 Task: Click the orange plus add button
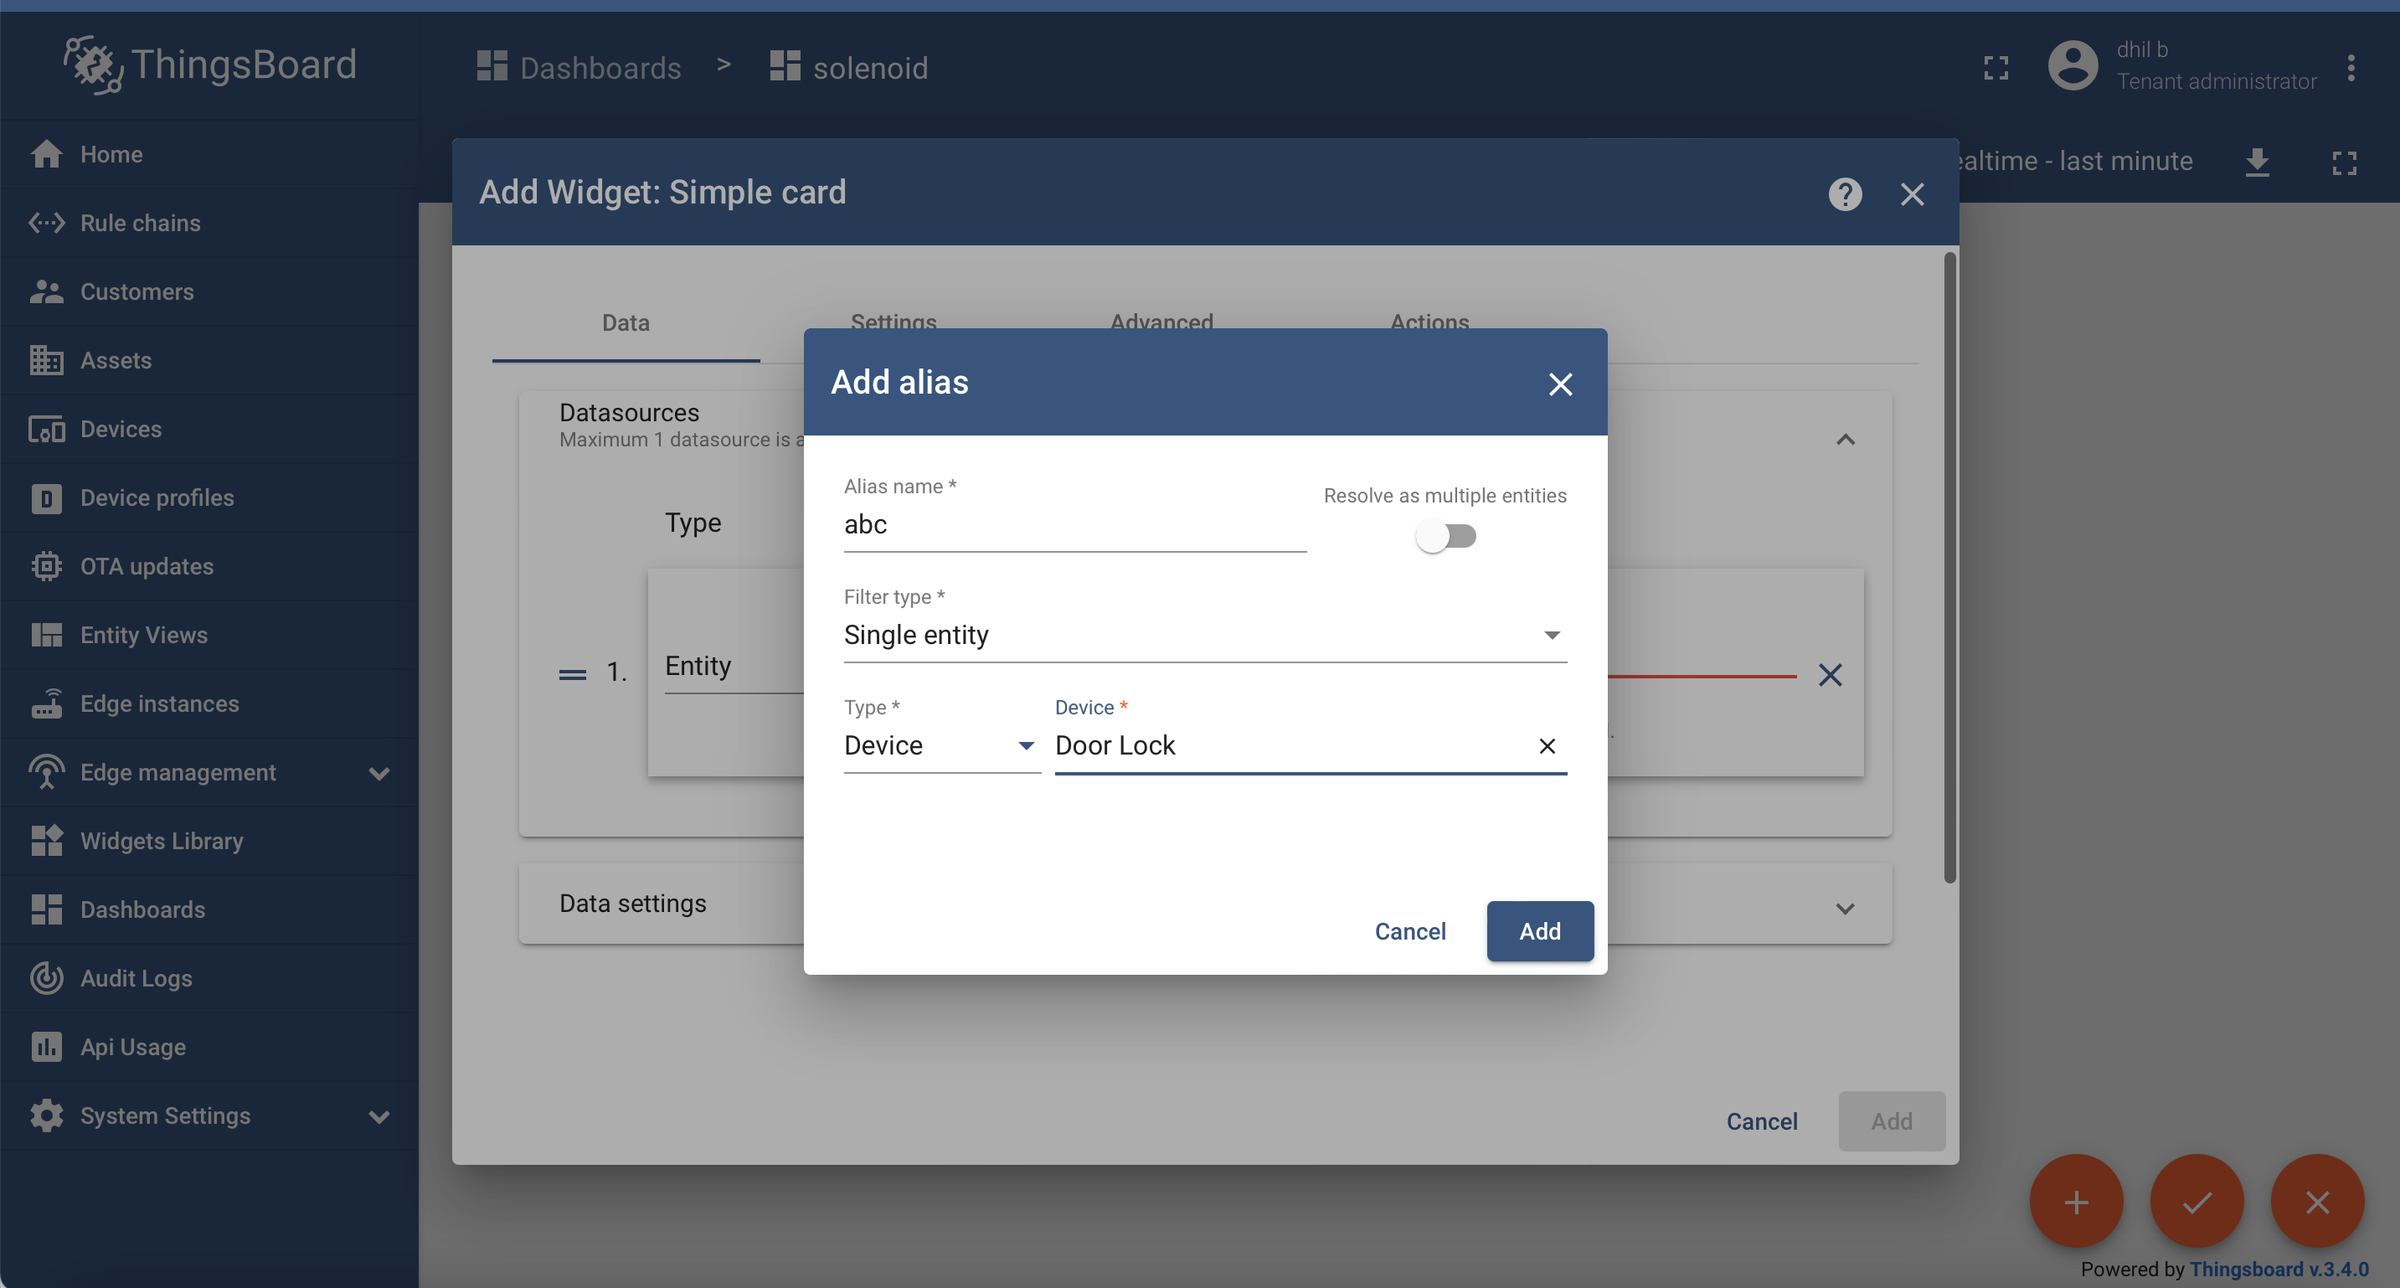coord(2076,1201)
